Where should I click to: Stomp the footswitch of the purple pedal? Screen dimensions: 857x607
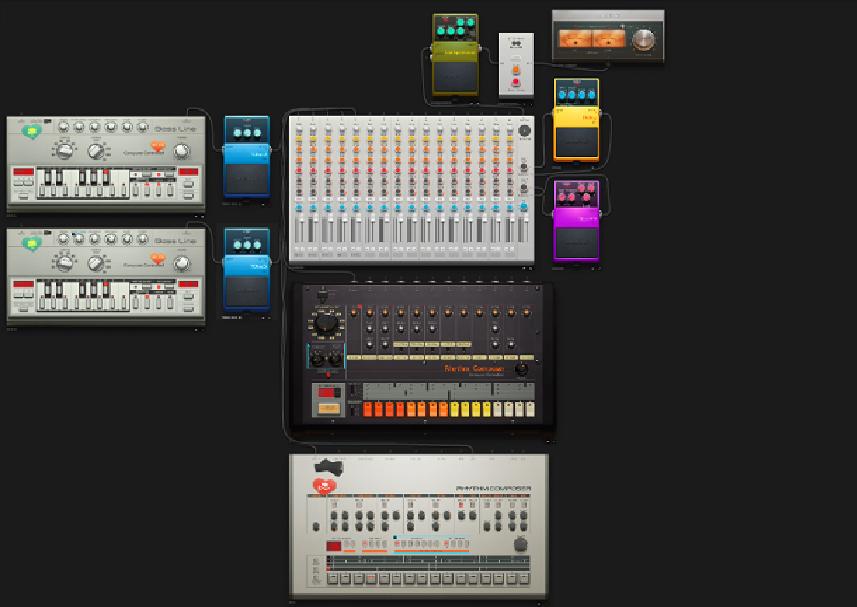point(576,243)
